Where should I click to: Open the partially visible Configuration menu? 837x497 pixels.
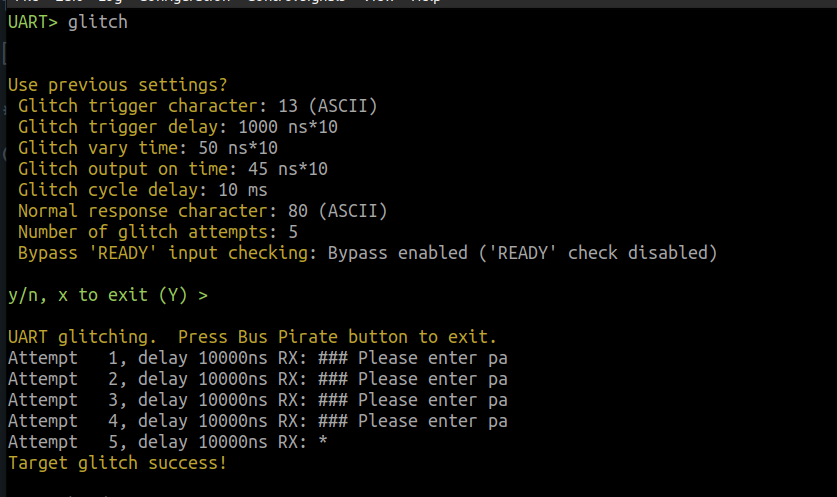click(x=185, y=2)
